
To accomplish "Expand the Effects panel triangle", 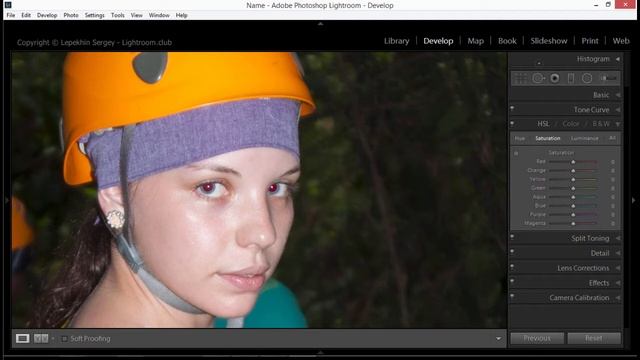I will coord(618,283).
